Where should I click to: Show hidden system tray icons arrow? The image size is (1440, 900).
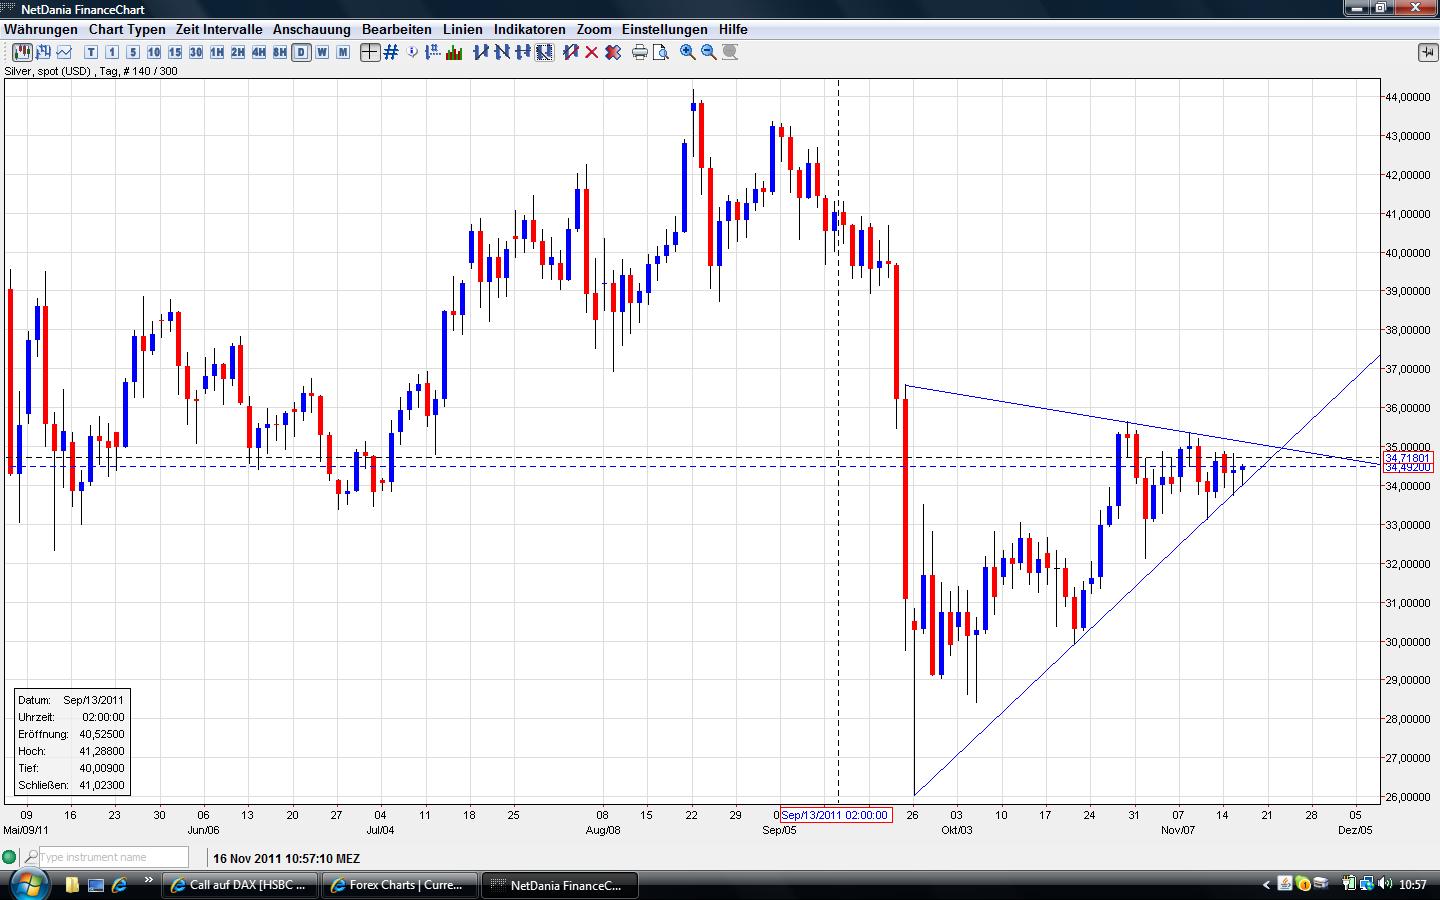pos(1267,885)
